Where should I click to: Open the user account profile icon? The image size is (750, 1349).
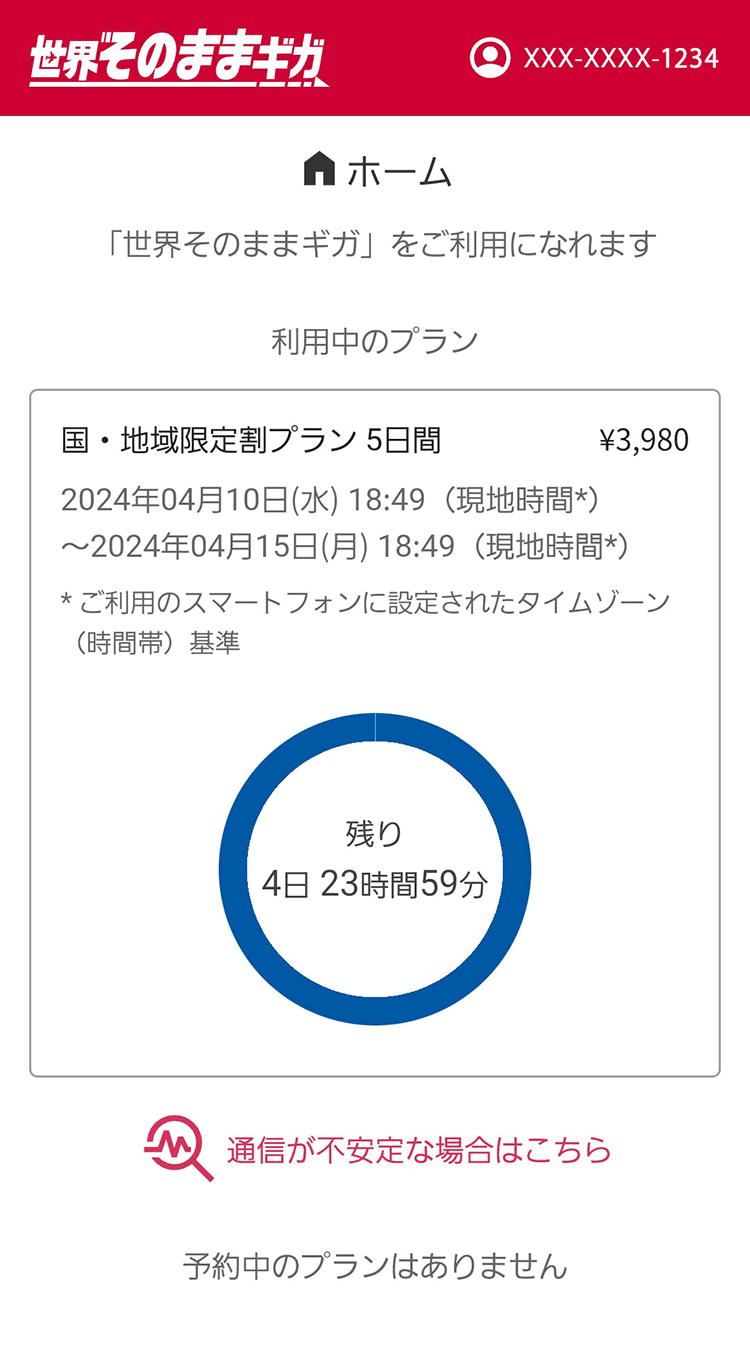click(490, 58)
